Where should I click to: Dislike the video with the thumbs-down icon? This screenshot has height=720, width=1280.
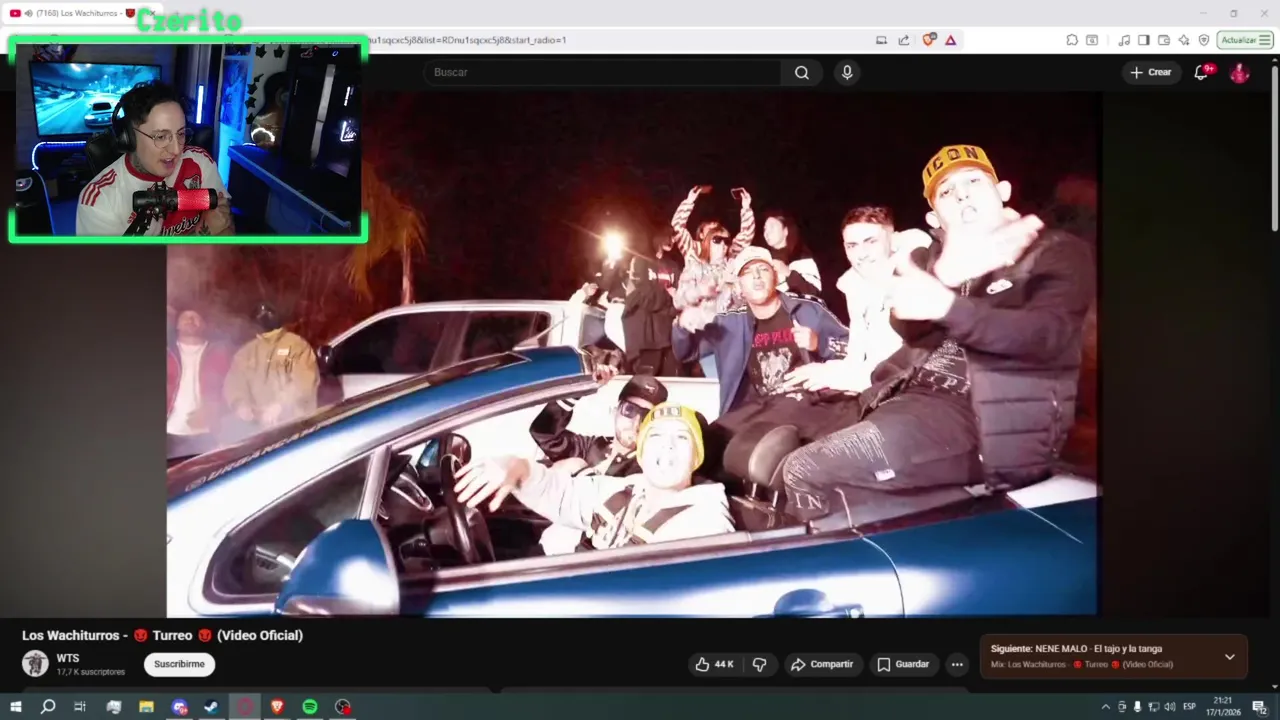[x=759, y=664]
